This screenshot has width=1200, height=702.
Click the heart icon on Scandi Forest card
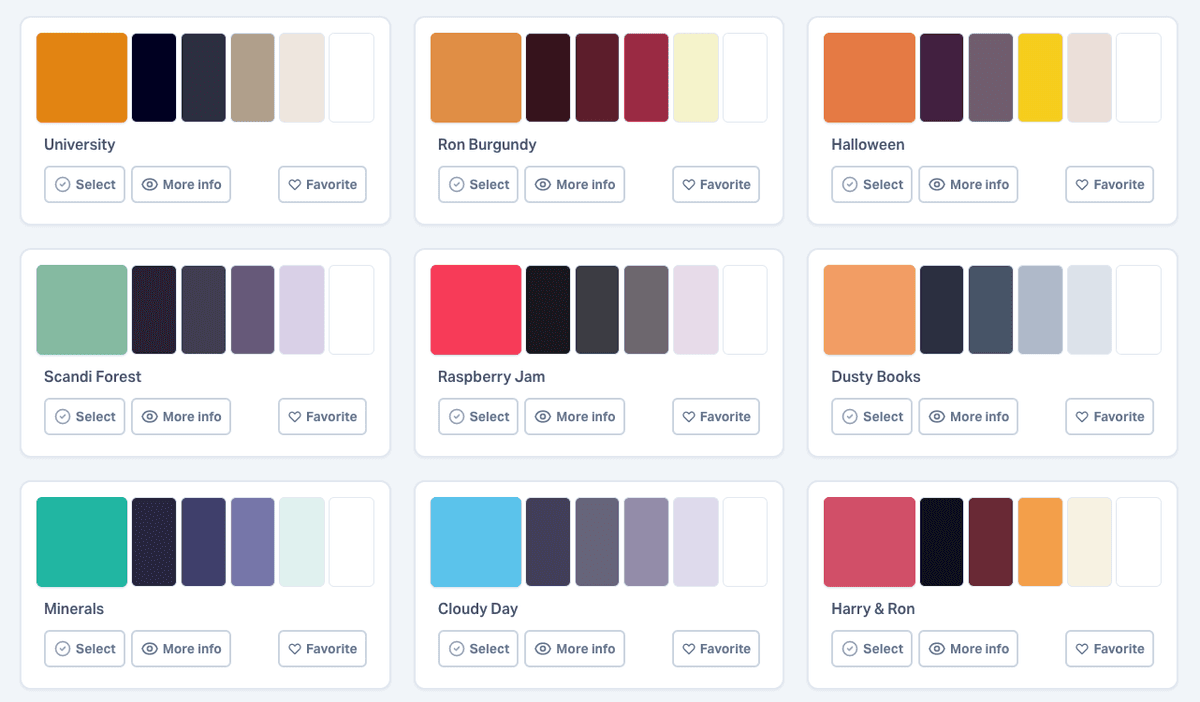295,417
